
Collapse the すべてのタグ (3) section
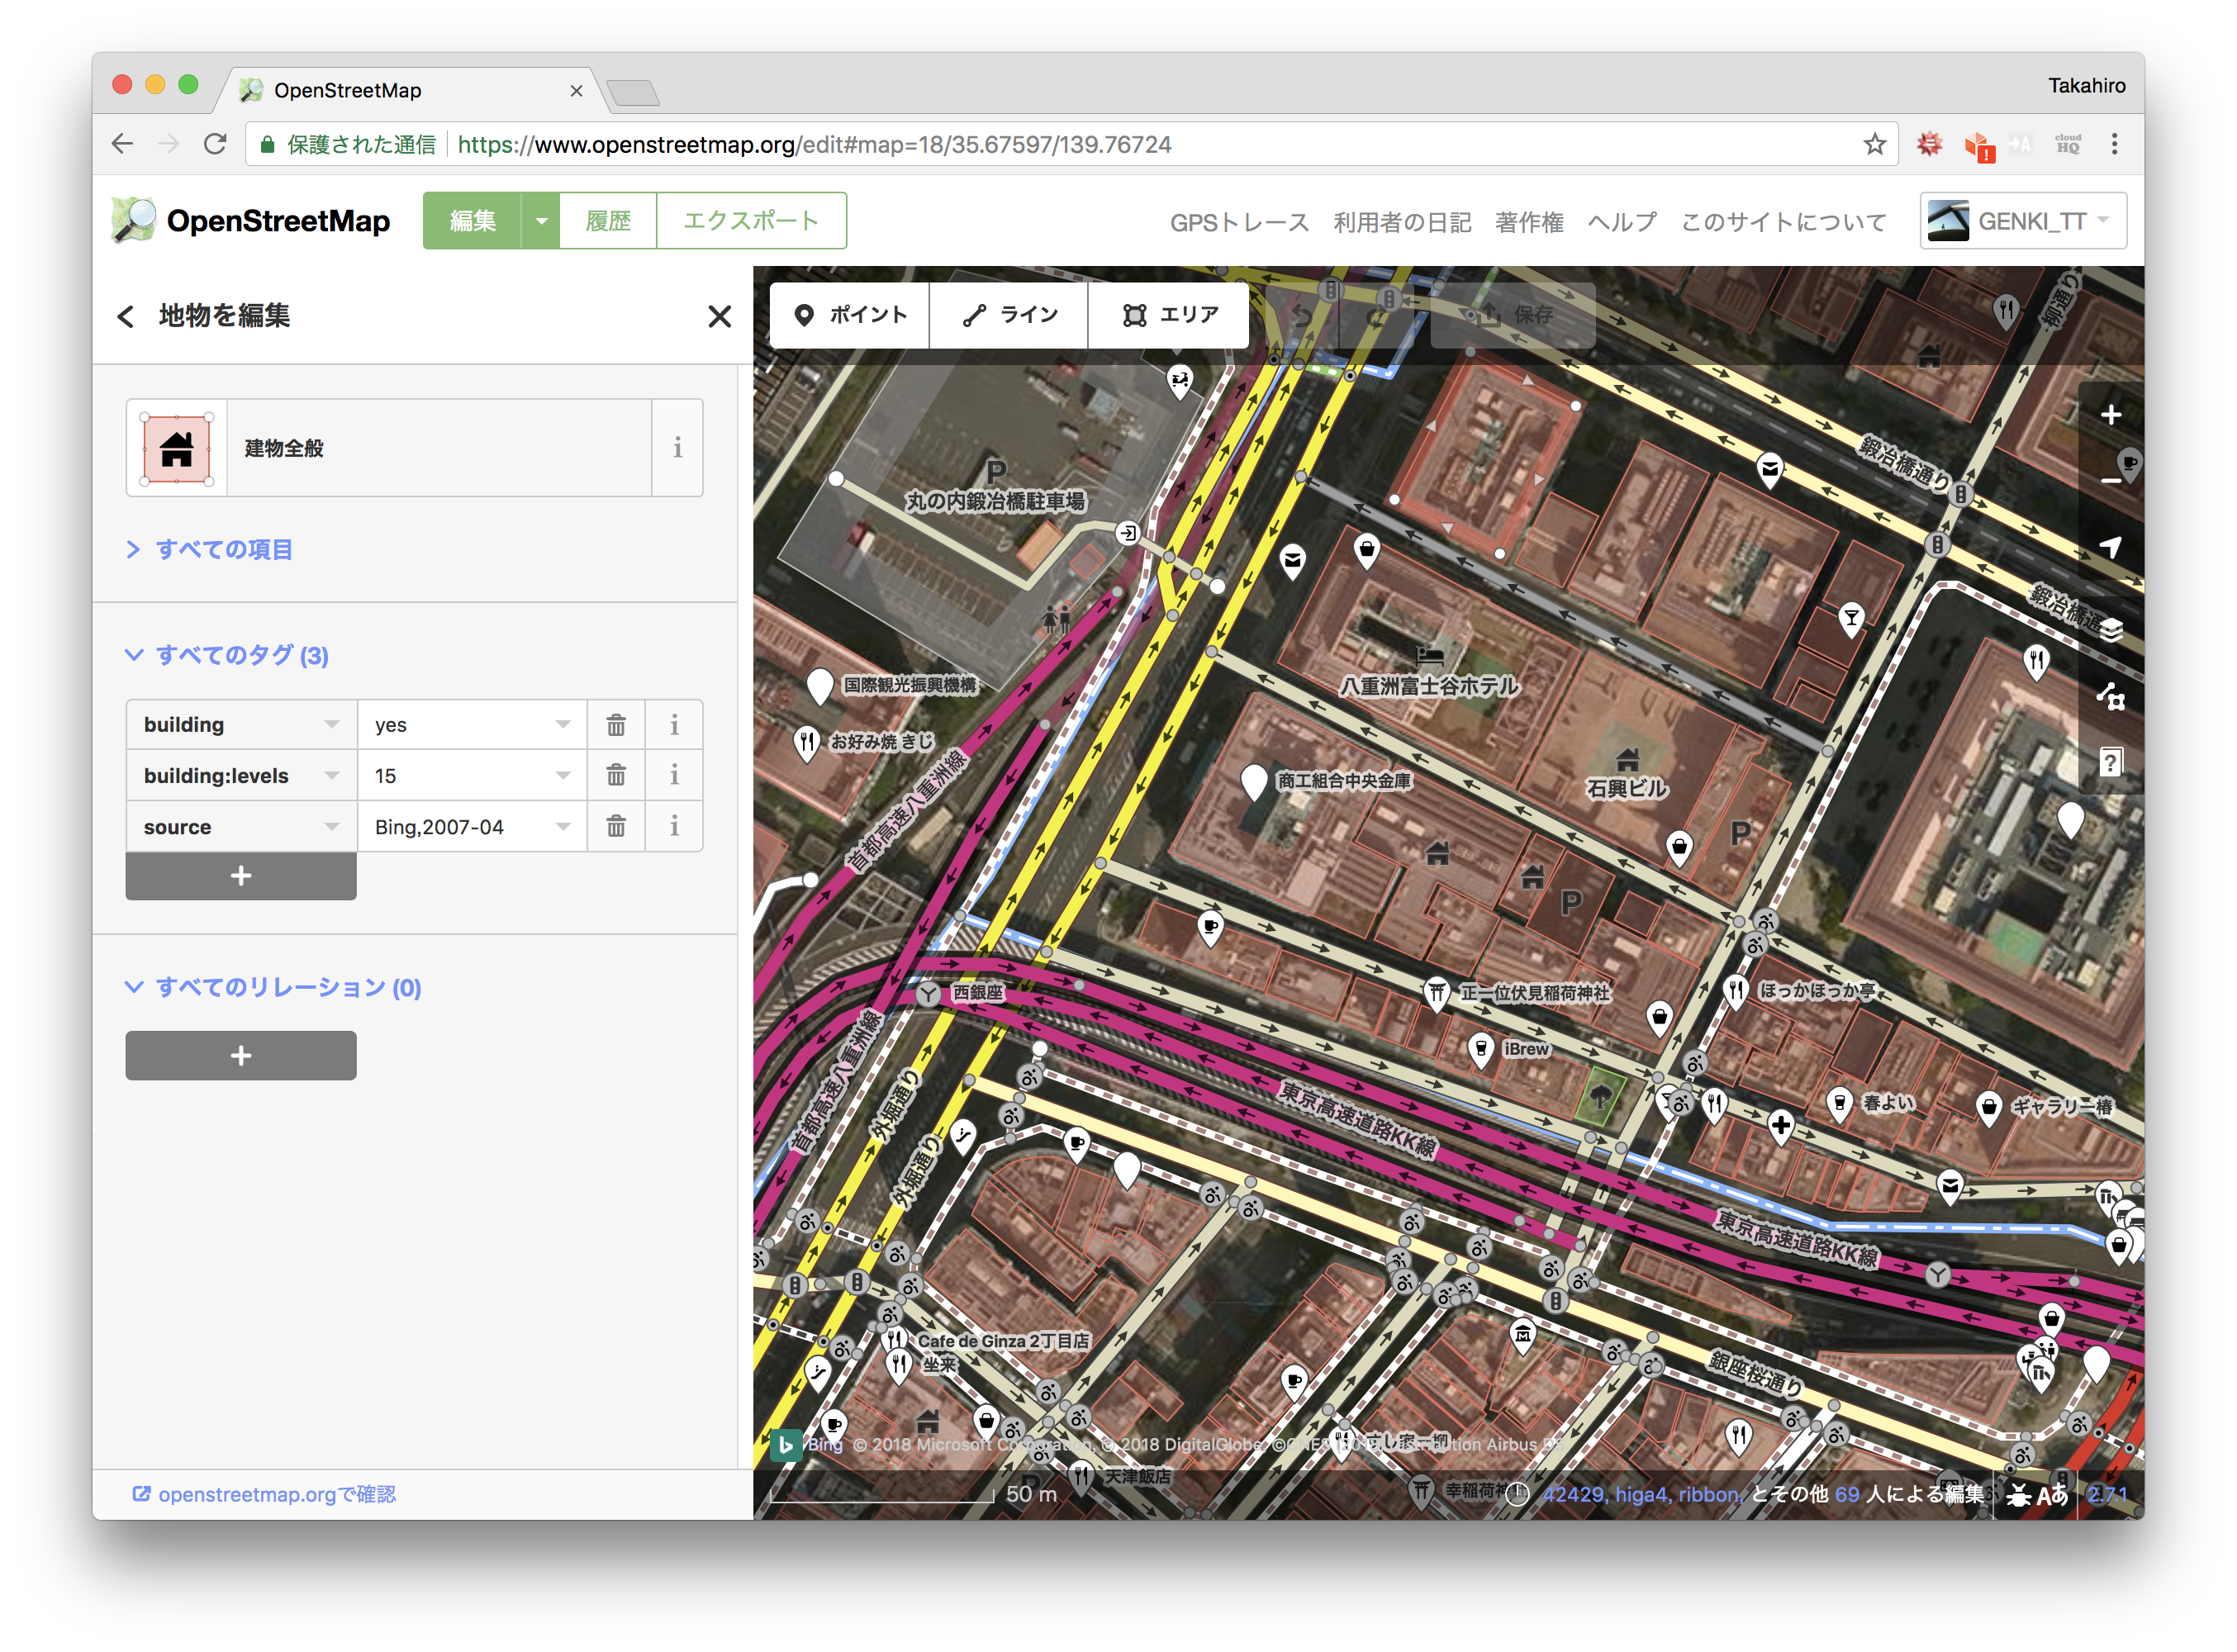[x=227, y=656]
